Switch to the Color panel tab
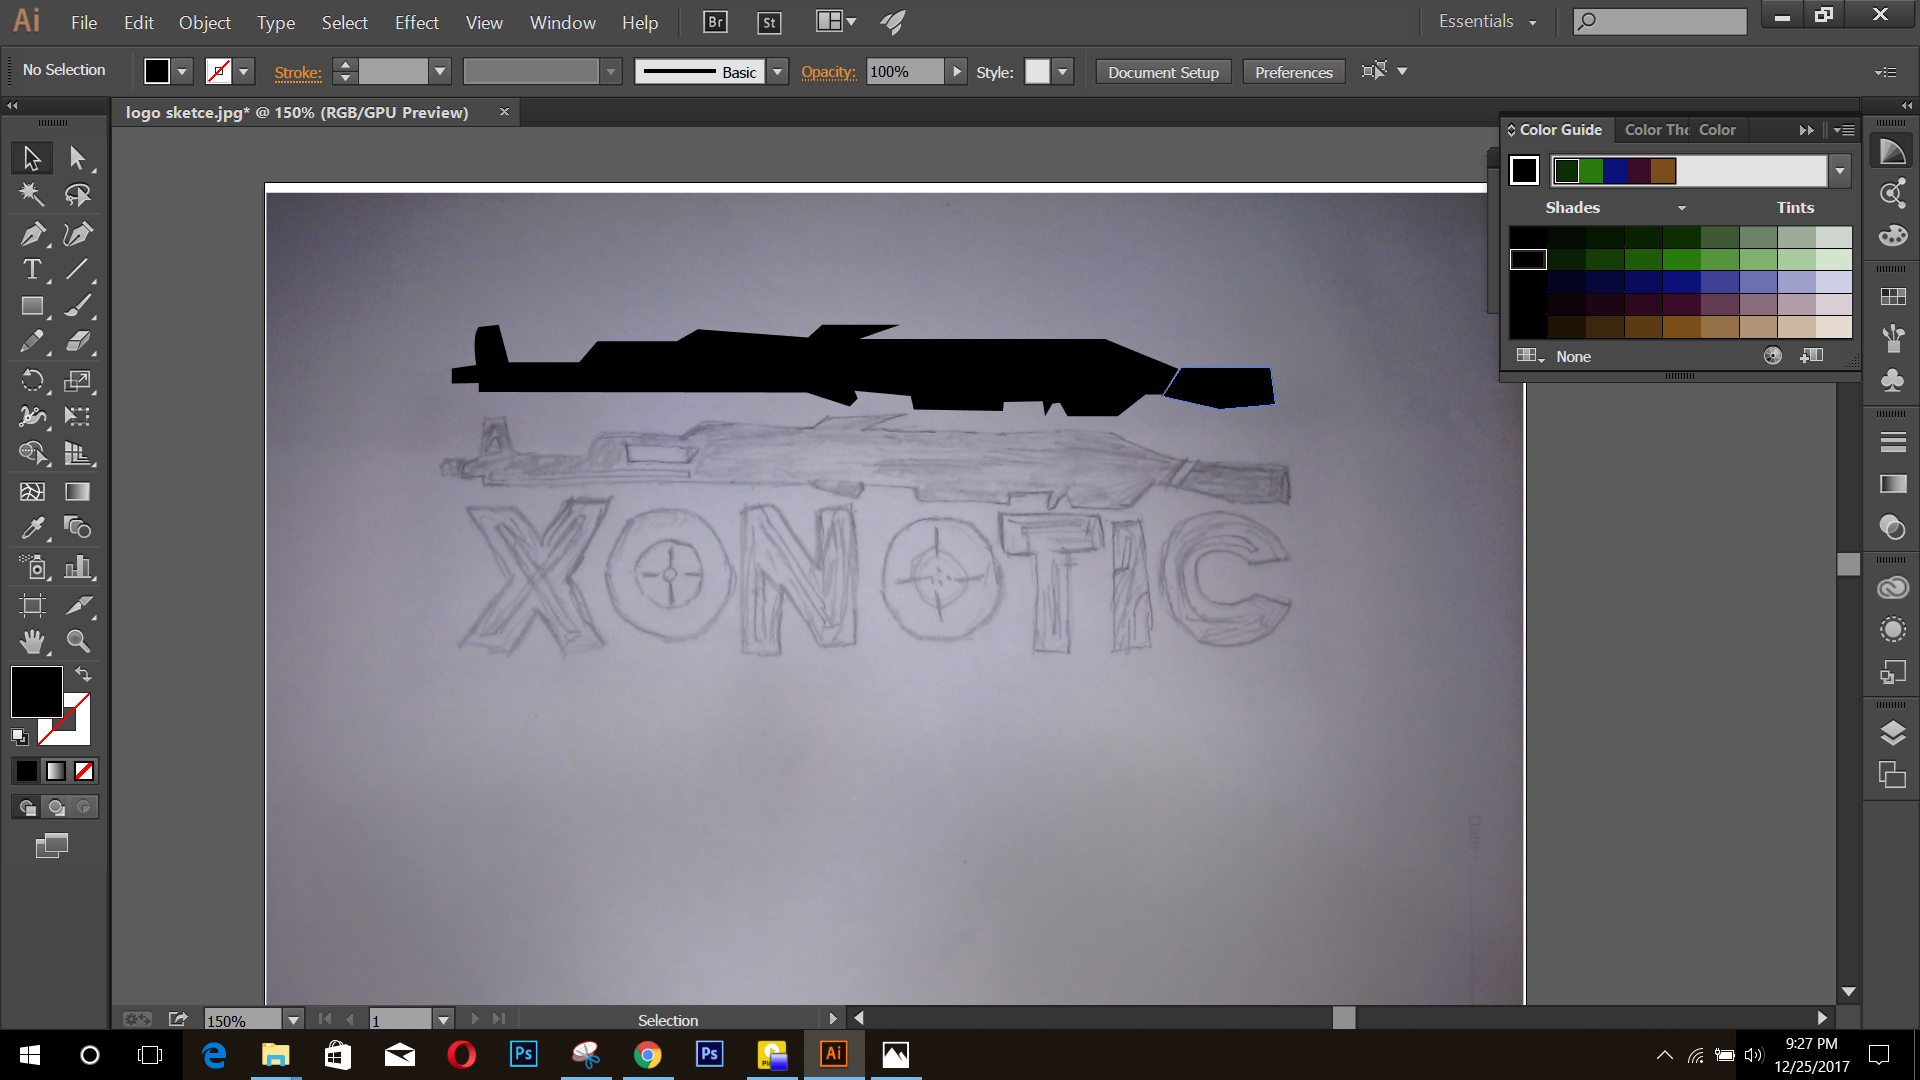This screenshot has width=1920, height=1080. [x=1717, y=130]
